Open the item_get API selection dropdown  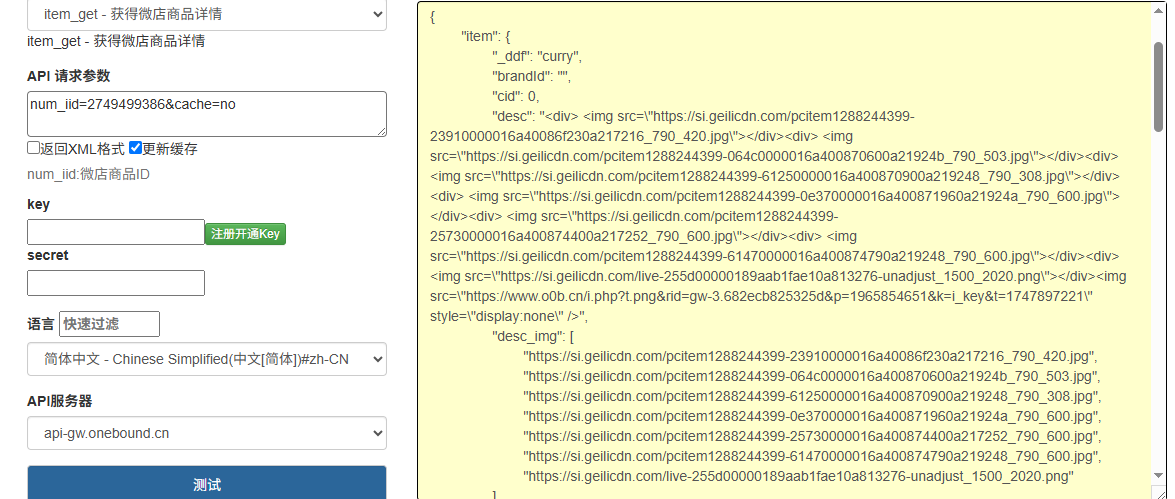coord(207,14)
